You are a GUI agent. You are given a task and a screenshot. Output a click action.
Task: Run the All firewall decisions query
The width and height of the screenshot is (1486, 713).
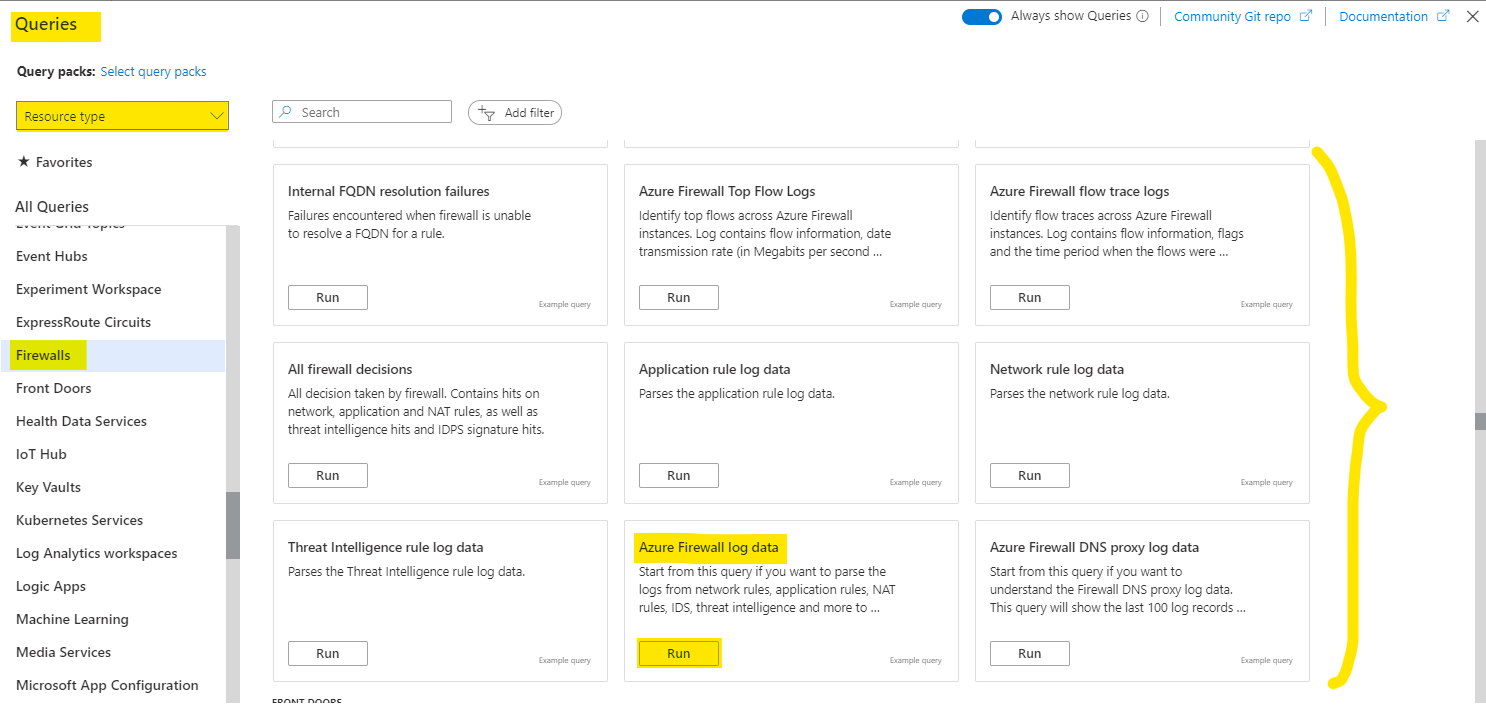(x=328, y=475)
